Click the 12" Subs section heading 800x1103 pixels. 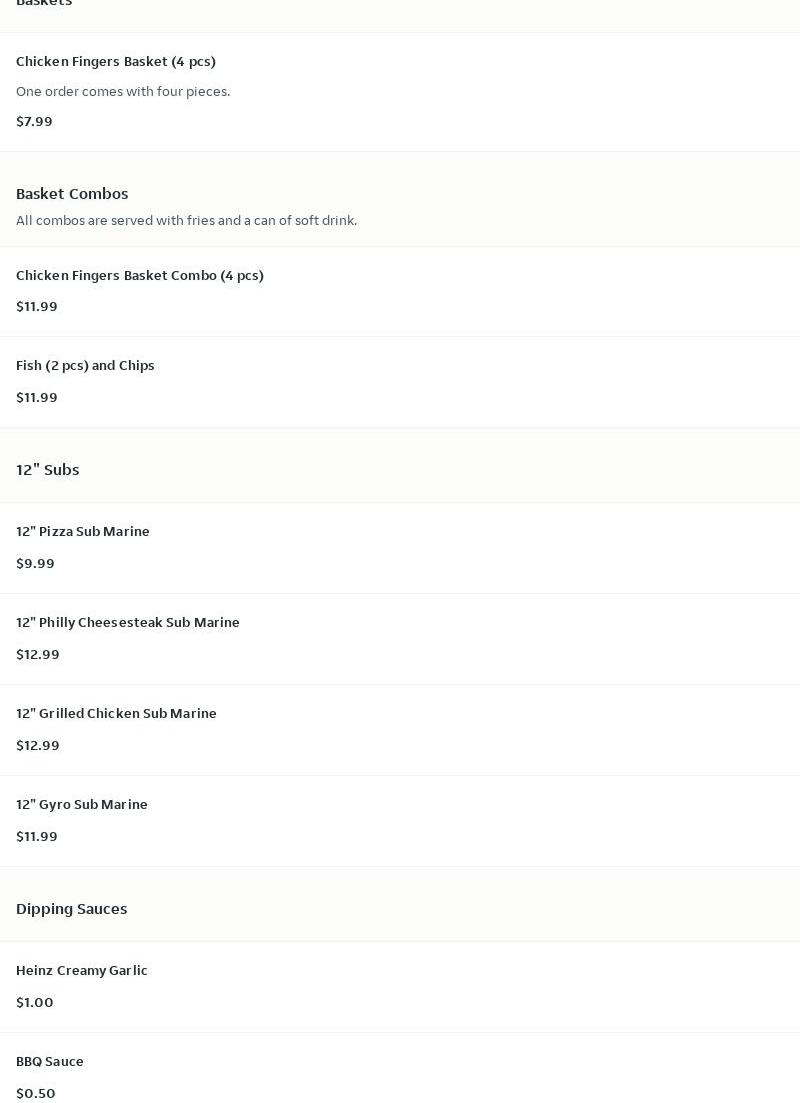pyautogui.click(x=48, y=469)
